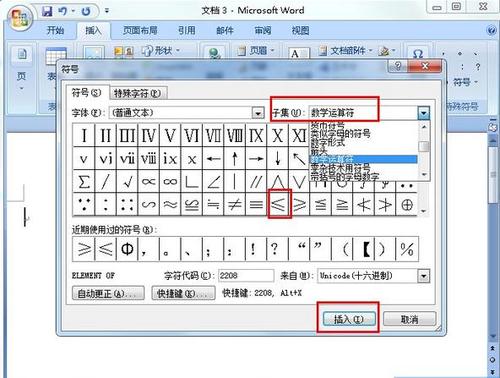The width and height of the screenshot is (500, 378).
Task: Click the 插入 insert button
Action: coord(349,319)
